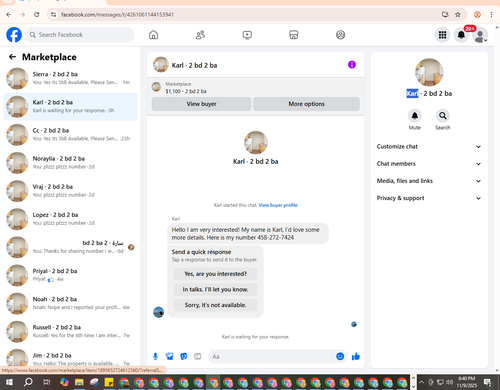This screenshot has height=390, width=500.
Task: View site information icon in address bar
Action: pyautogui.click(x=53, y=14)
